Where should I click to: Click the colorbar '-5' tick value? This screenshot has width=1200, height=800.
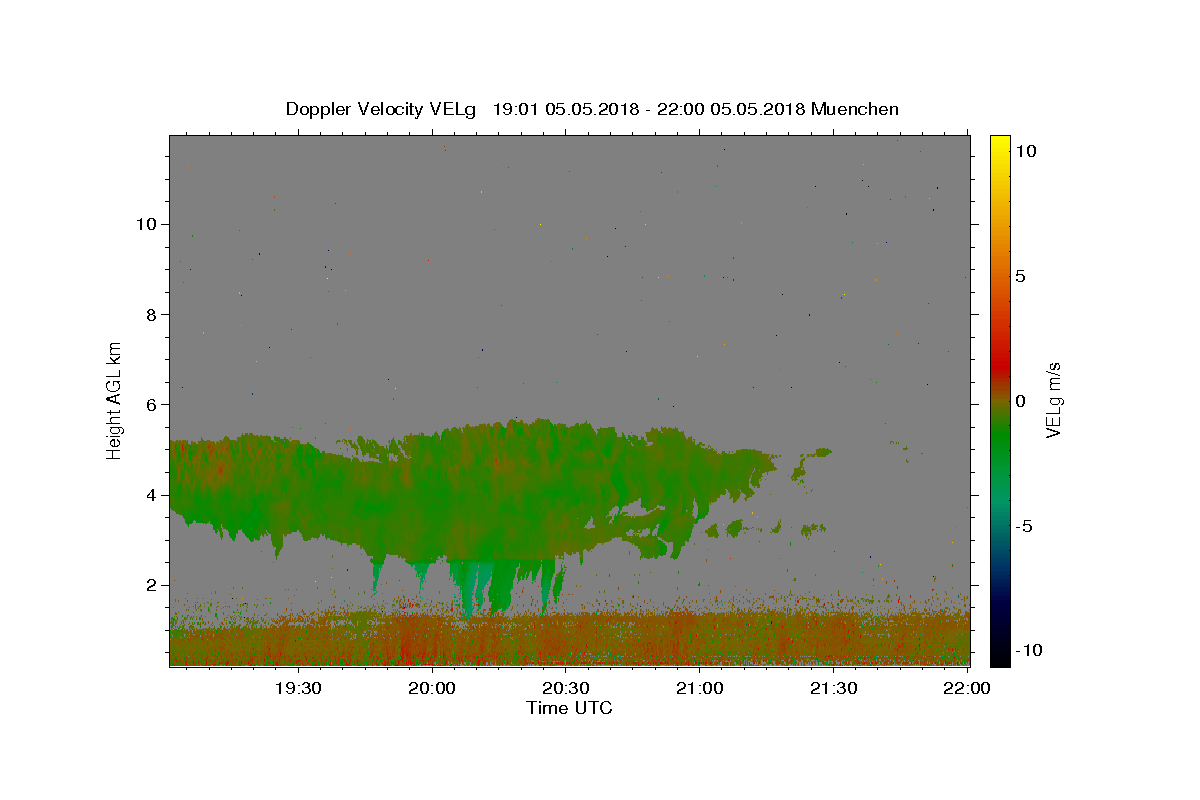coord(1024,526)
